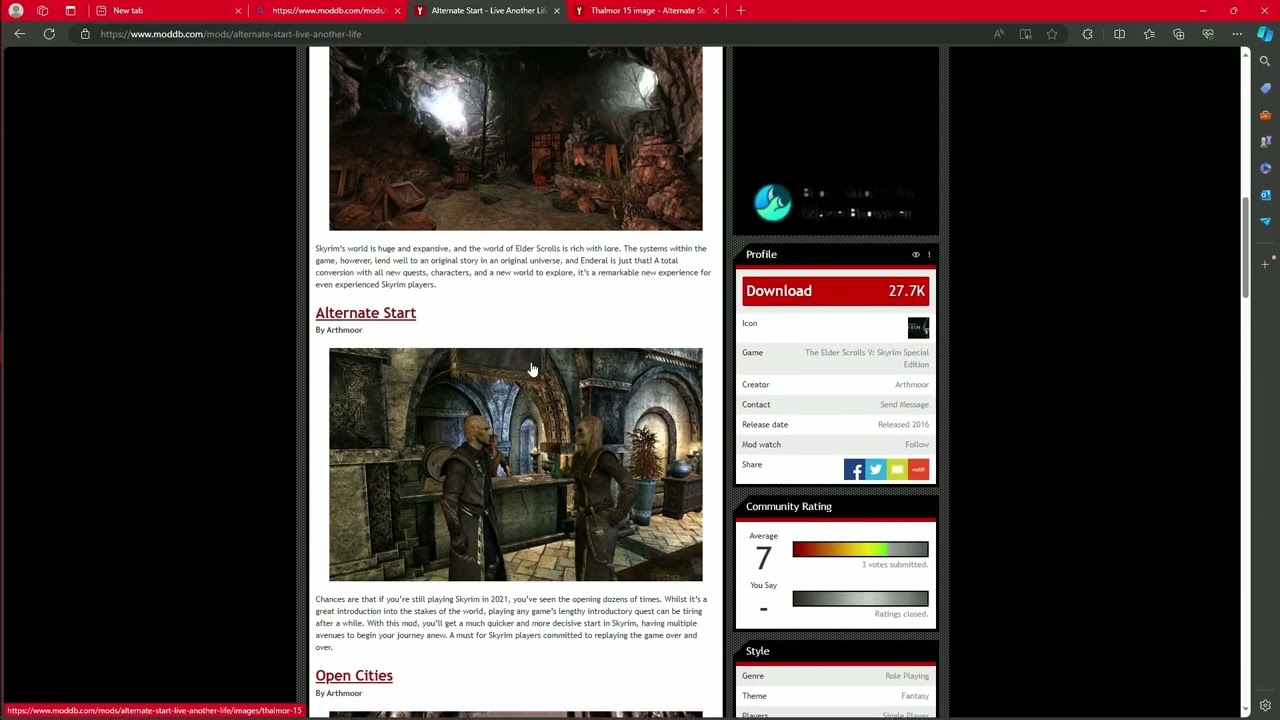
Task: Open the Alternate Start heading link
Action: 365,313
